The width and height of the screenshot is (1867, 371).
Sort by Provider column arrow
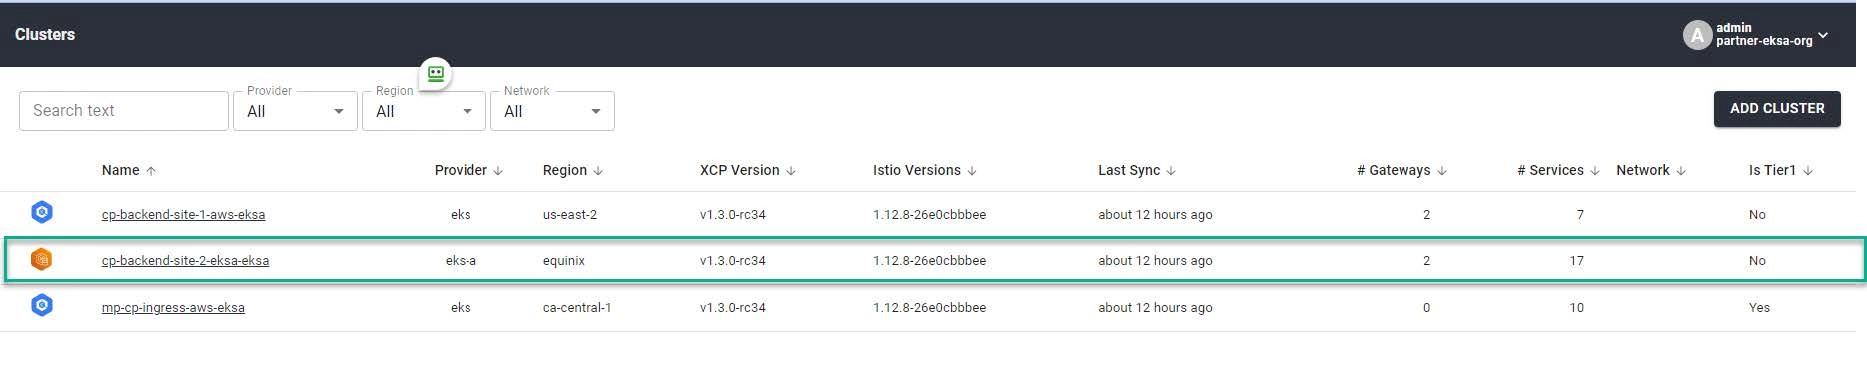point(498,171)
